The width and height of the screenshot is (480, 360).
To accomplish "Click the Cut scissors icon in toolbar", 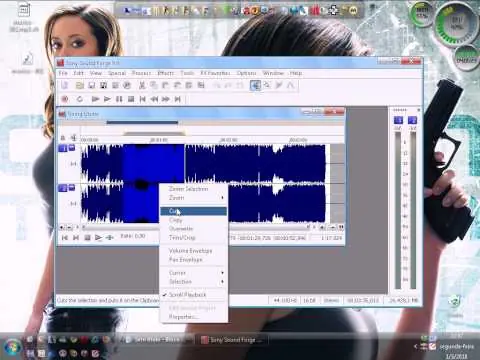I will click(142, 85).
